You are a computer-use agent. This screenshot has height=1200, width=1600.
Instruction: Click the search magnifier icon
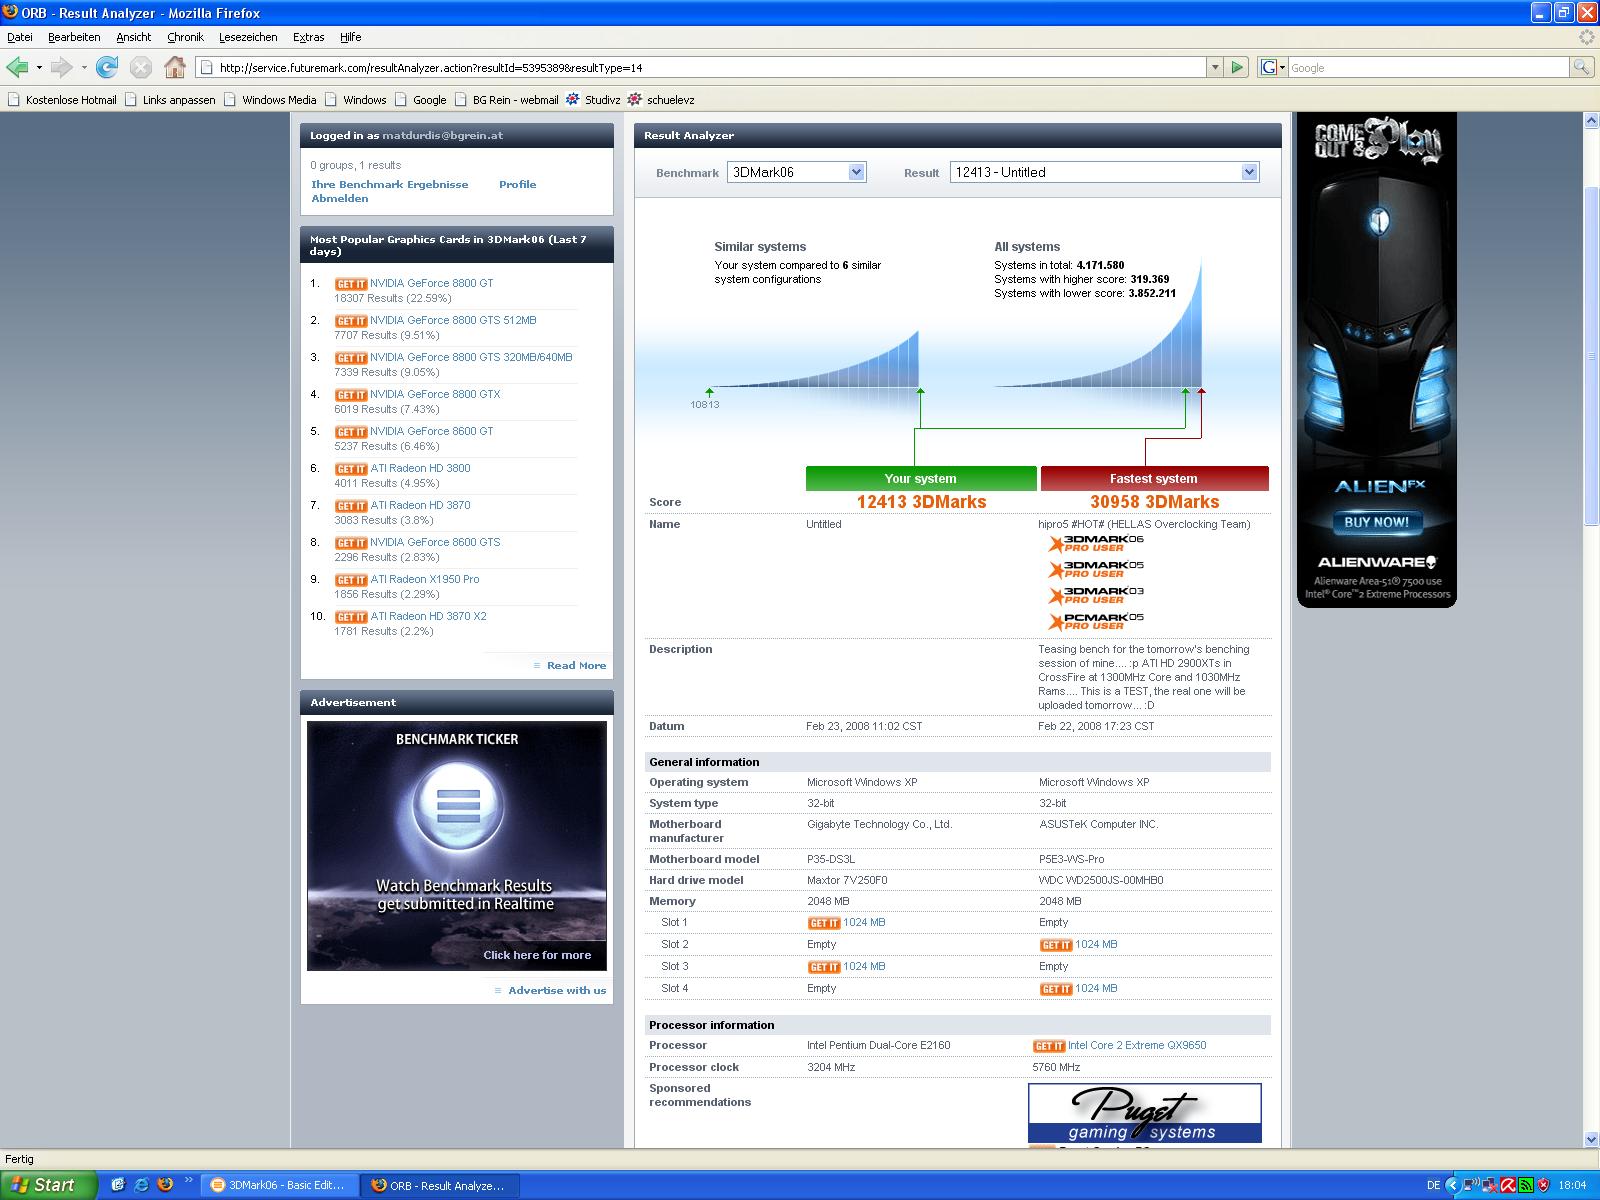click(1580, 67)
